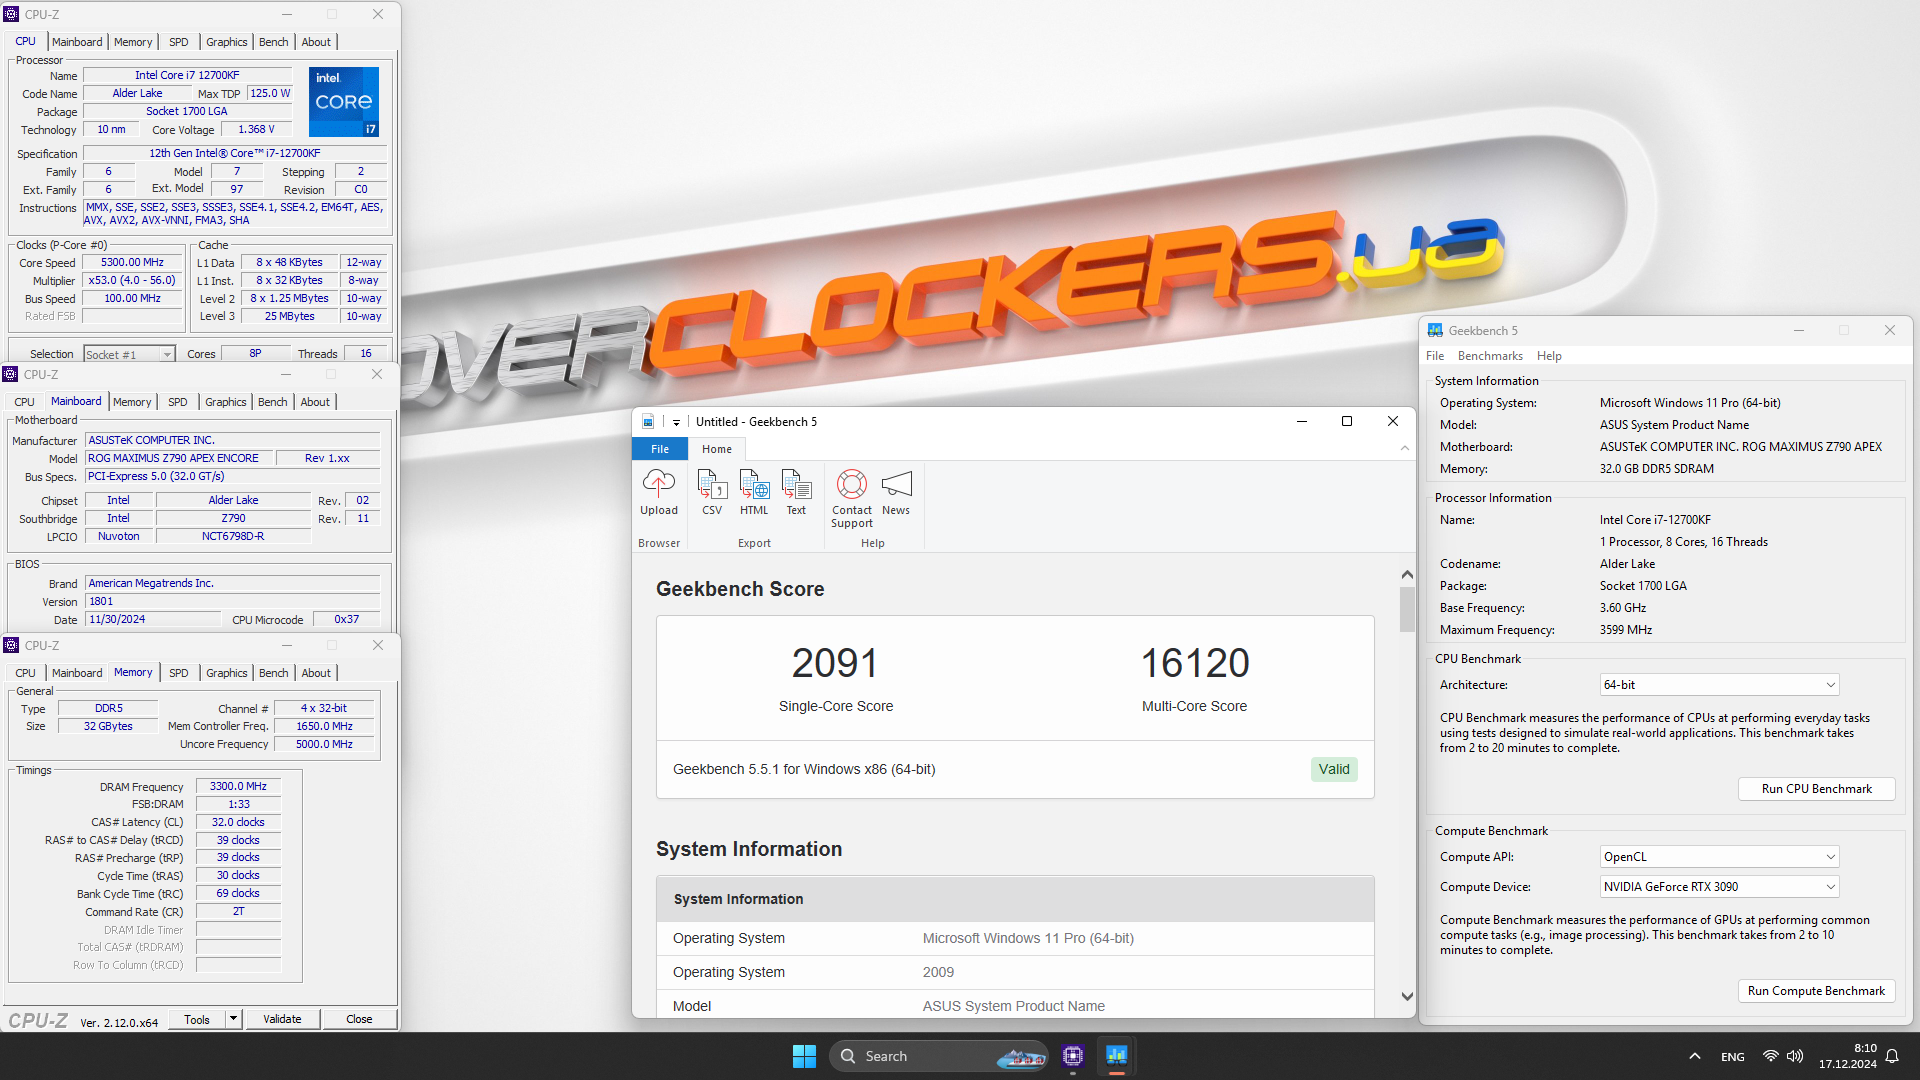The width and height of the screenshot is (1920, 1080).
Task: Open Help menu in Geekbench 5
Action: click(x=1549, y=356)
